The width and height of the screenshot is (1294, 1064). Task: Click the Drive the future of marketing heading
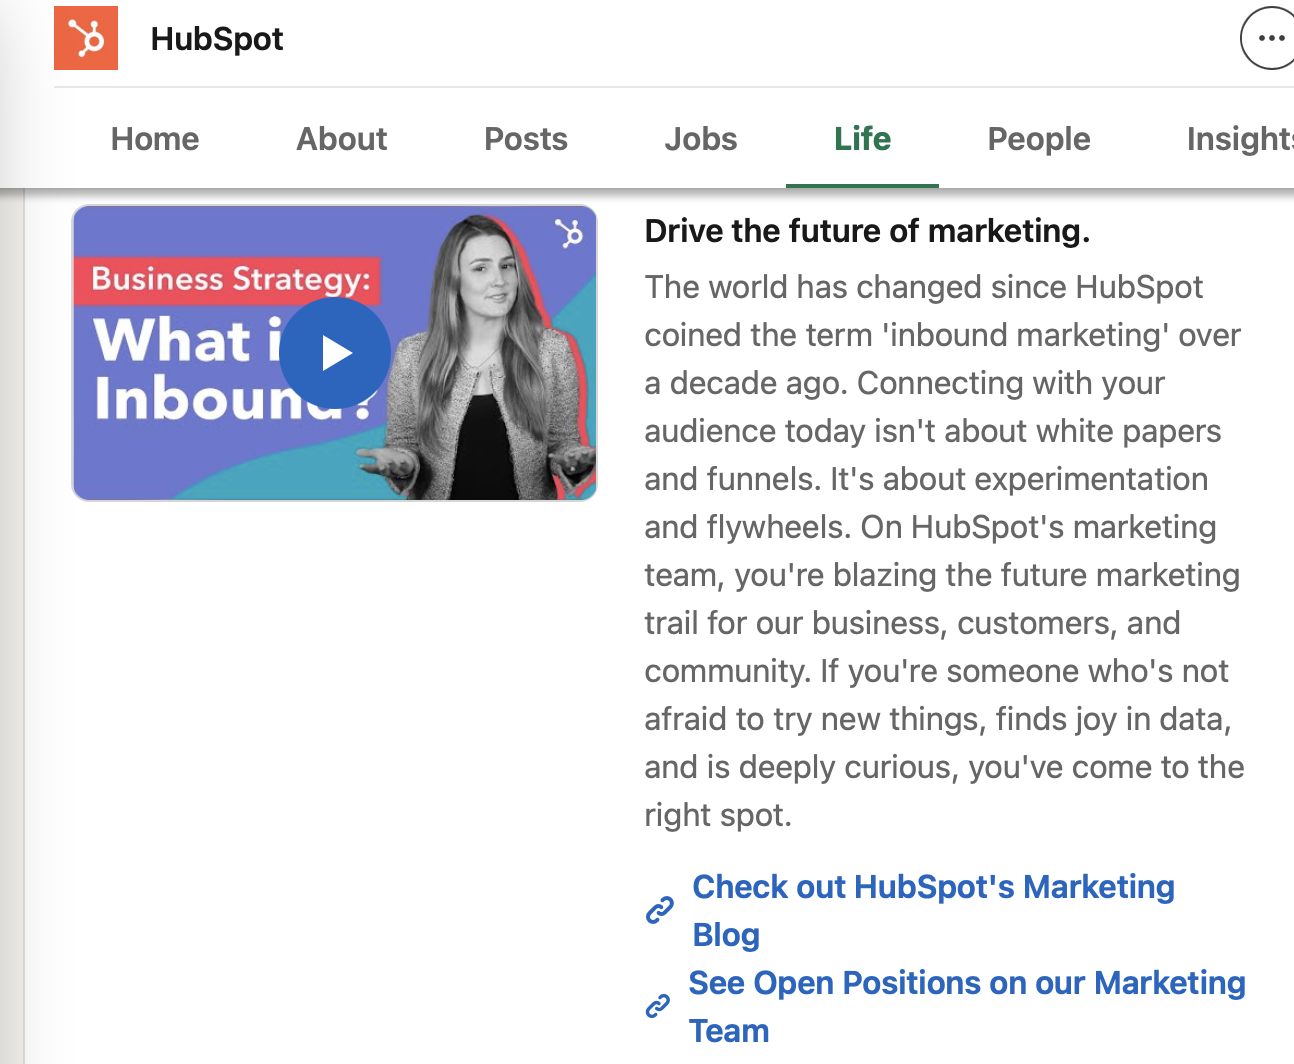coord(866,231)
